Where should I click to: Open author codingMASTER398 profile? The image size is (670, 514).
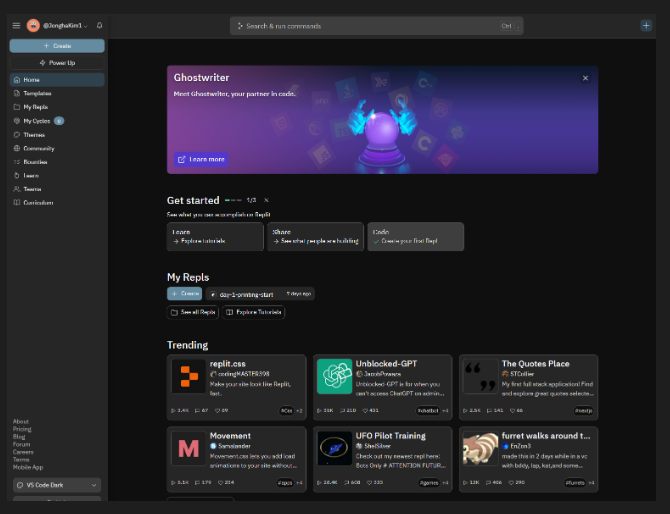240,374
